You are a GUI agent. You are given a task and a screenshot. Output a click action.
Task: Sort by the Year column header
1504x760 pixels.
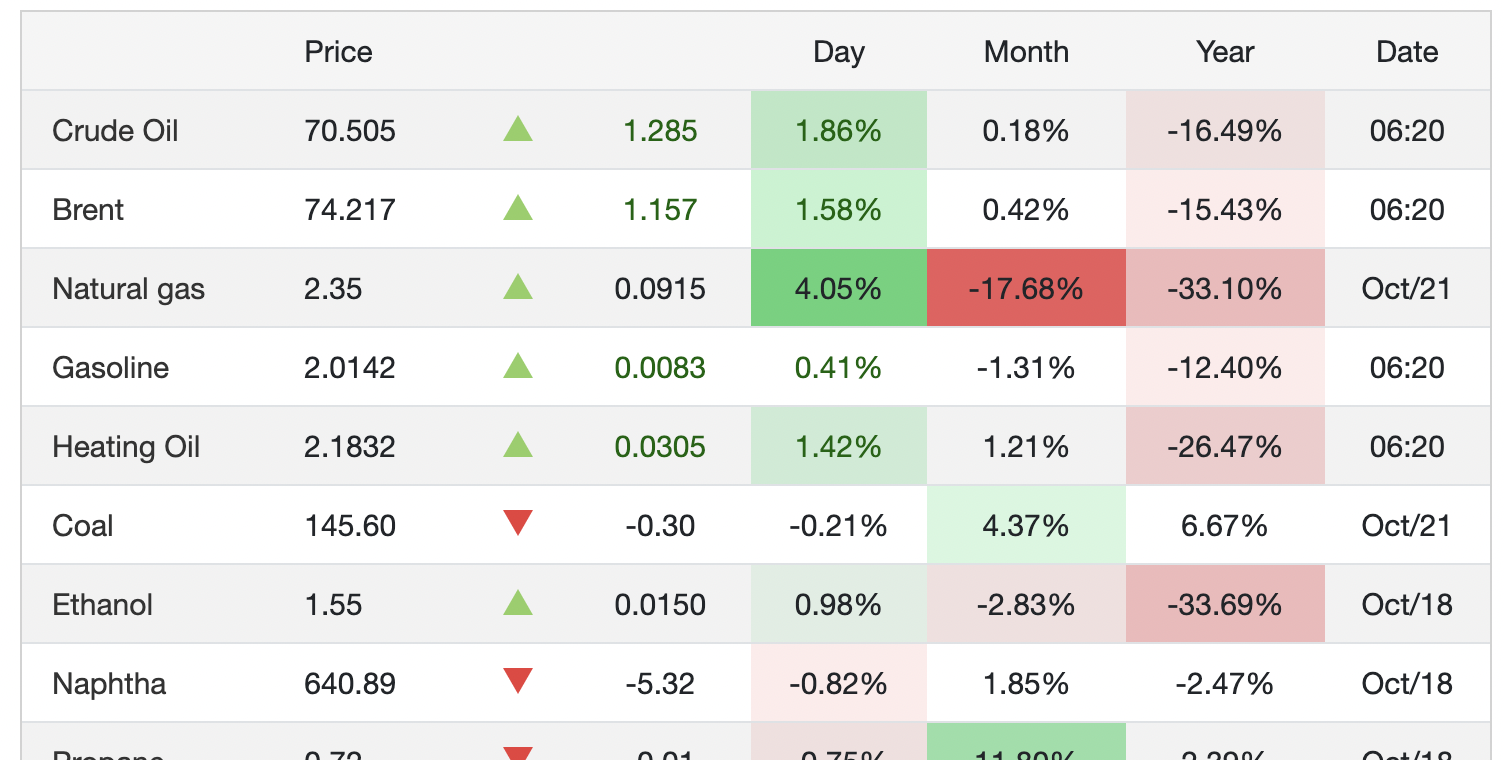(1225, 52)
